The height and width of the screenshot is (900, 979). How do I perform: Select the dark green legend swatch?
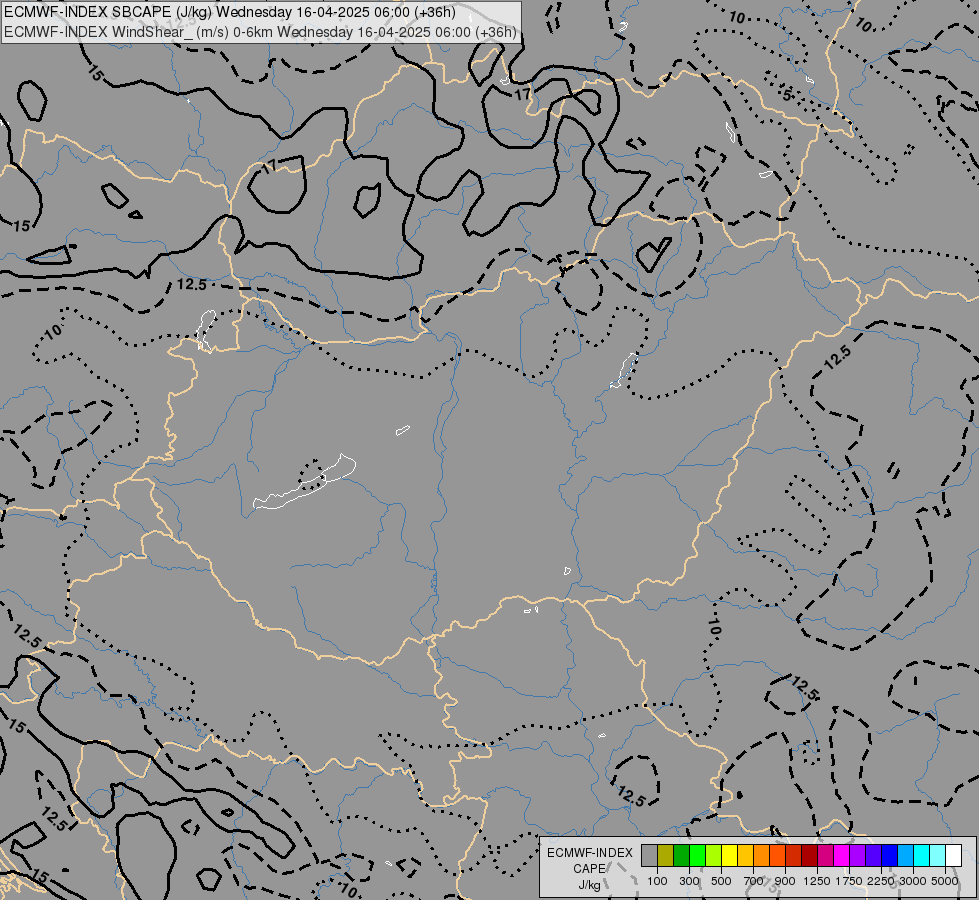coord(681,855)
